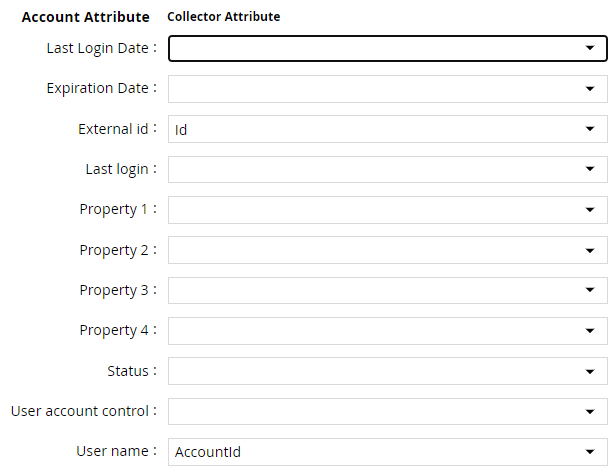
Task: Select the Property 3 dropdown arrow
Action: tap(590, 290)
